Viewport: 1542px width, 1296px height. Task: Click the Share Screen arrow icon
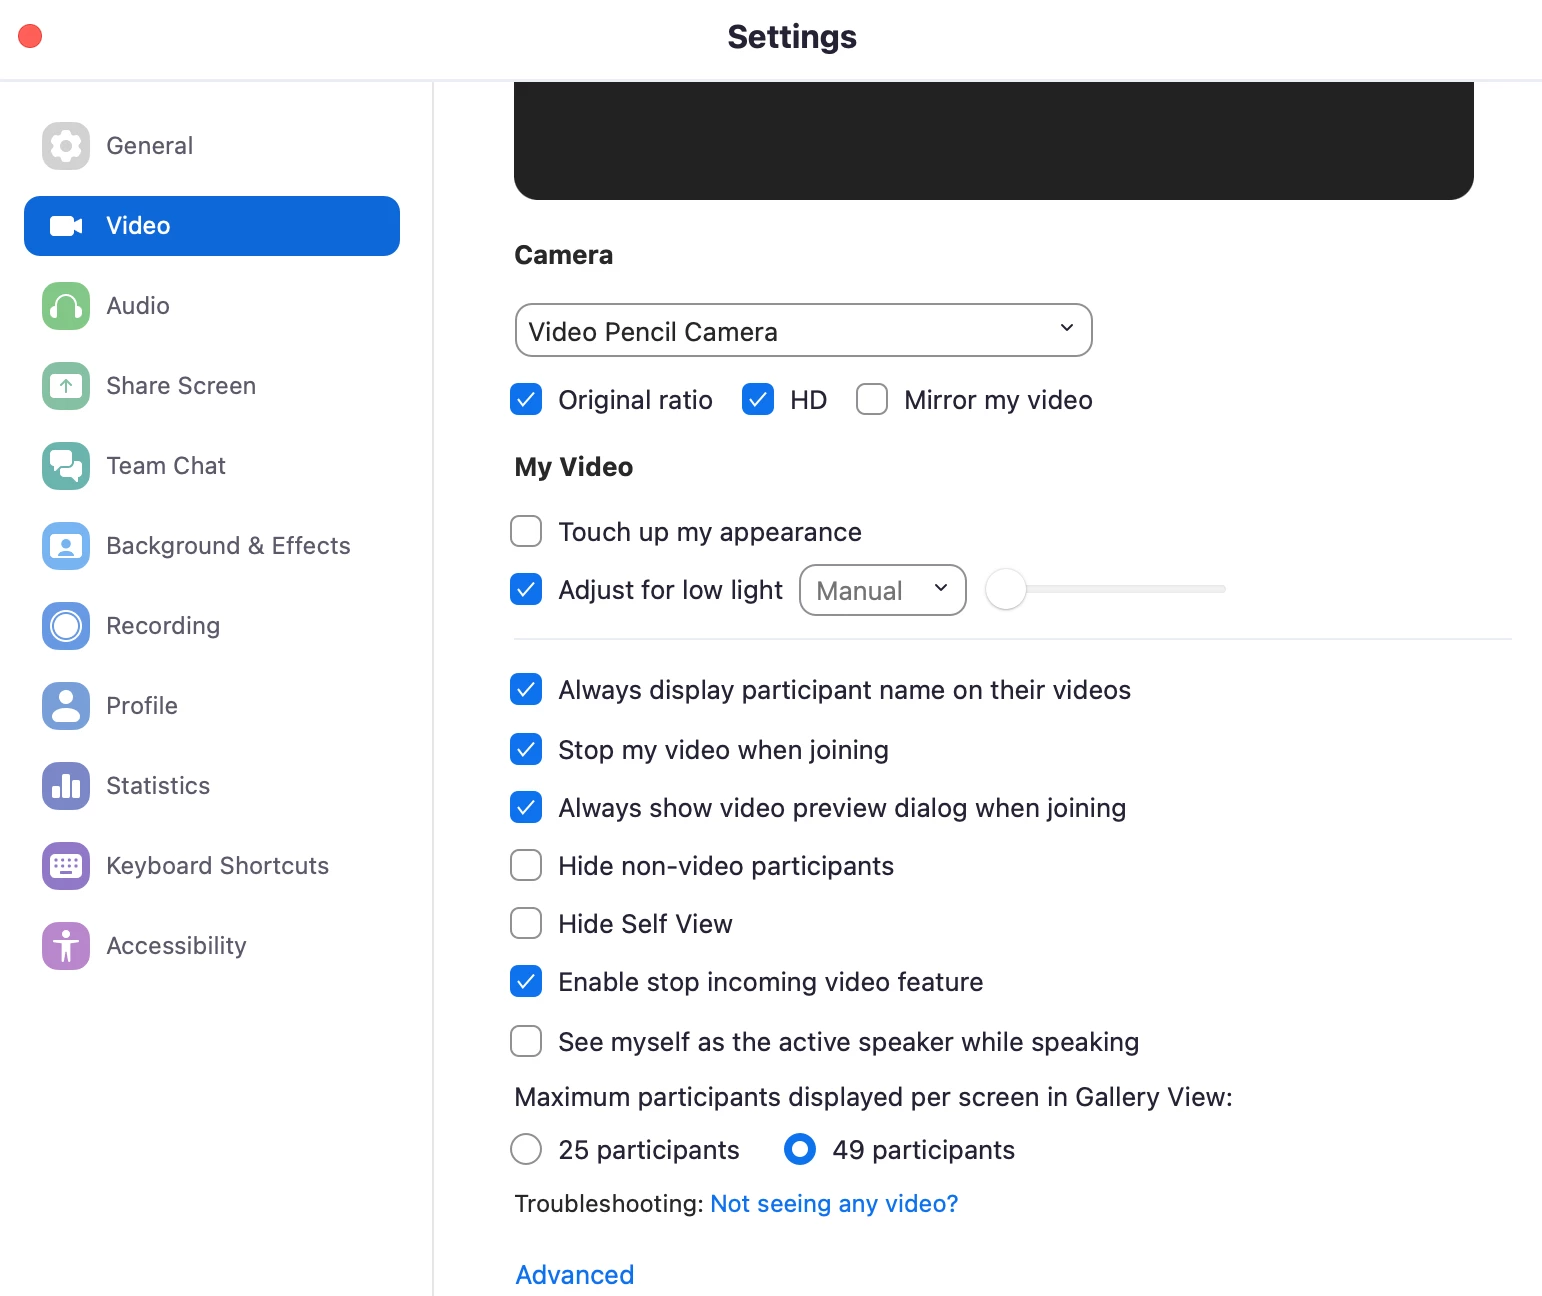pyautogui.click(x=66, y=386)
